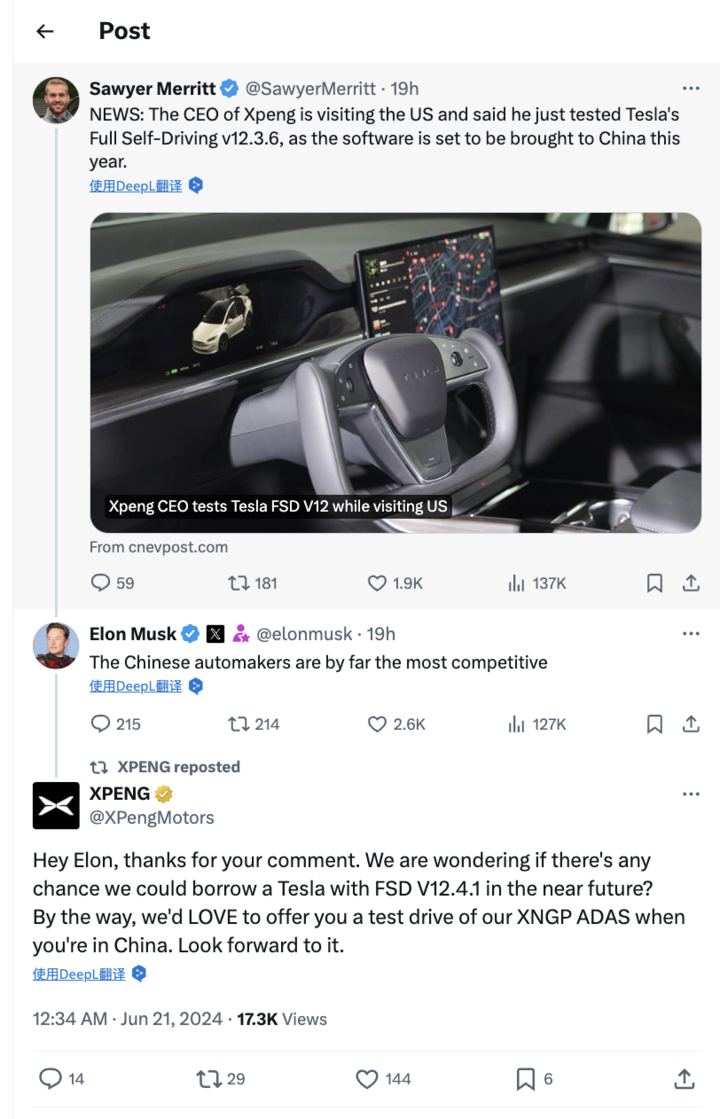This screenshot has width=720, height=1119.
Task: Translate Sawyer's post with DeepL link
Action: 136,186
